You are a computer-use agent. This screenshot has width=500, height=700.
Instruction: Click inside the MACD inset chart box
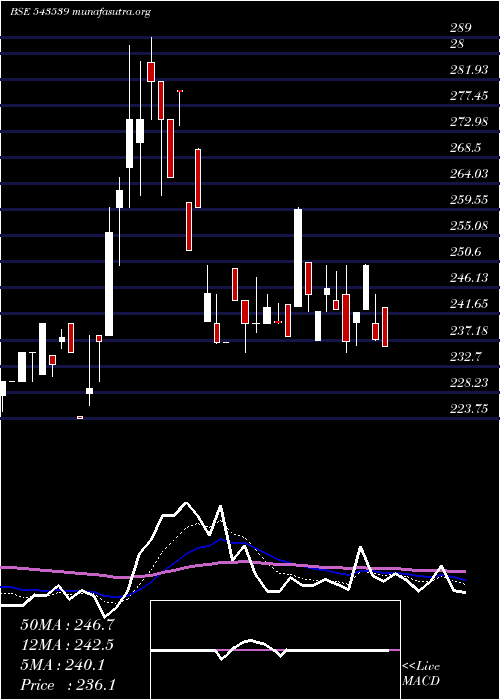(x=275, y=650)
